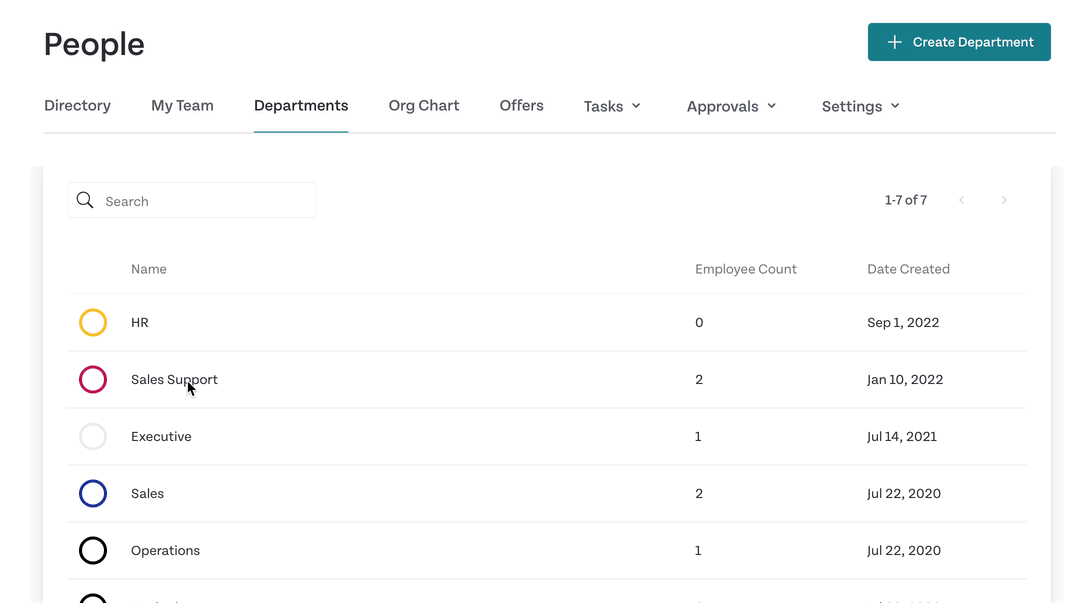Expand the Approvals dropdown menu
This screenshot has width=1092, height=603.
point(731,107)
